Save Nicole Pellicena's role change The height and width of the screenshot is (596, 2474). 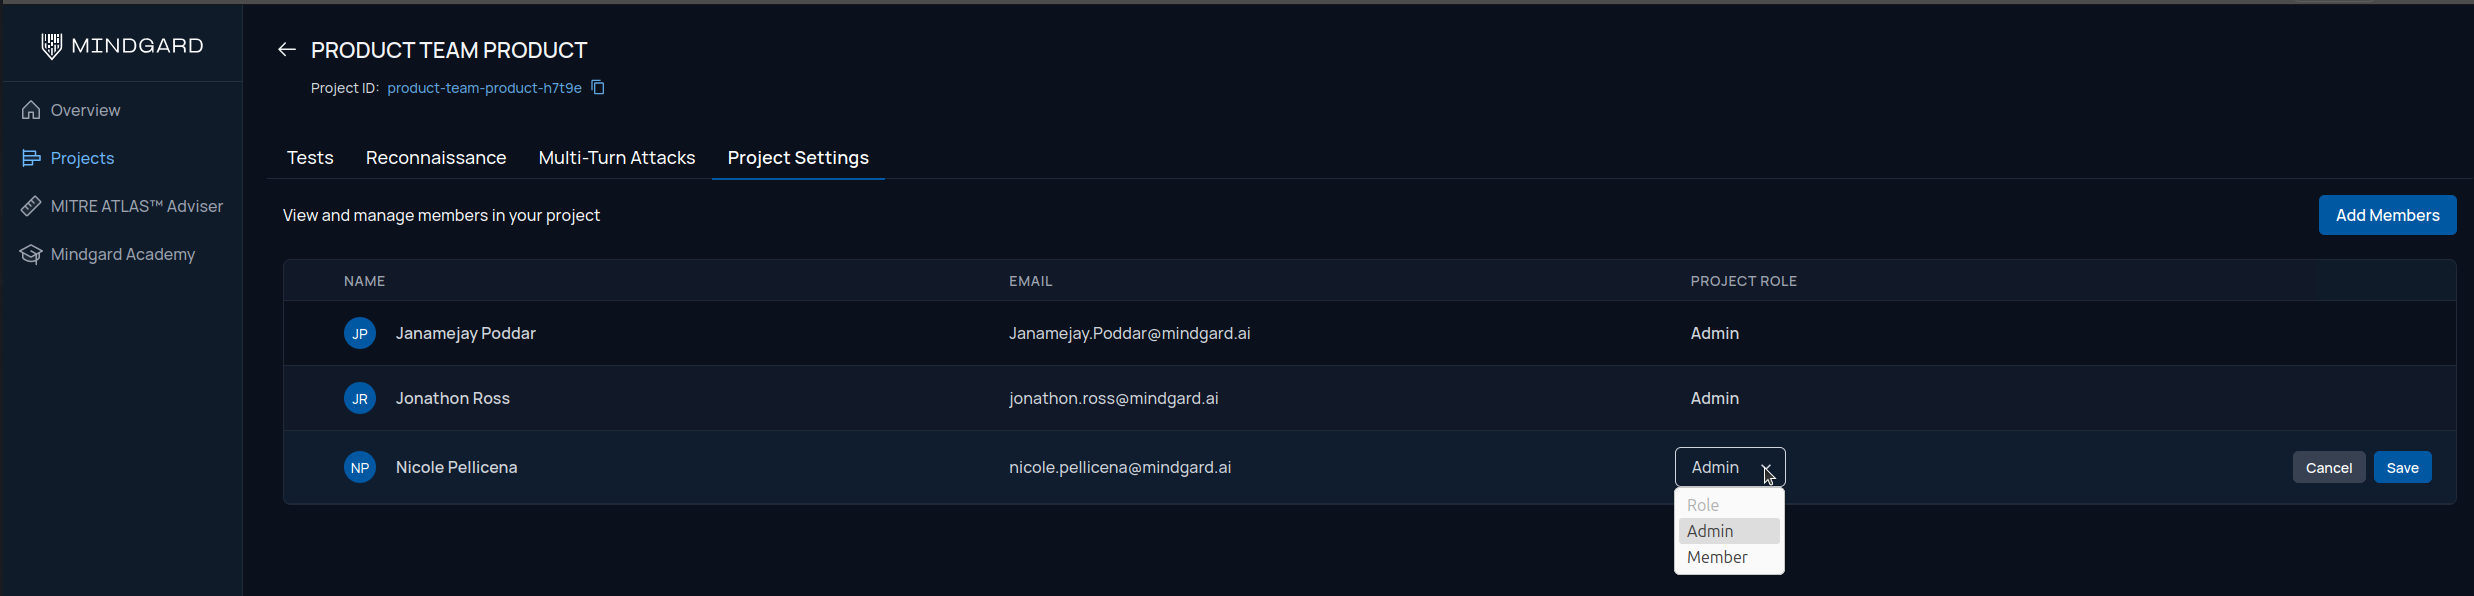tap(2403, 467)
